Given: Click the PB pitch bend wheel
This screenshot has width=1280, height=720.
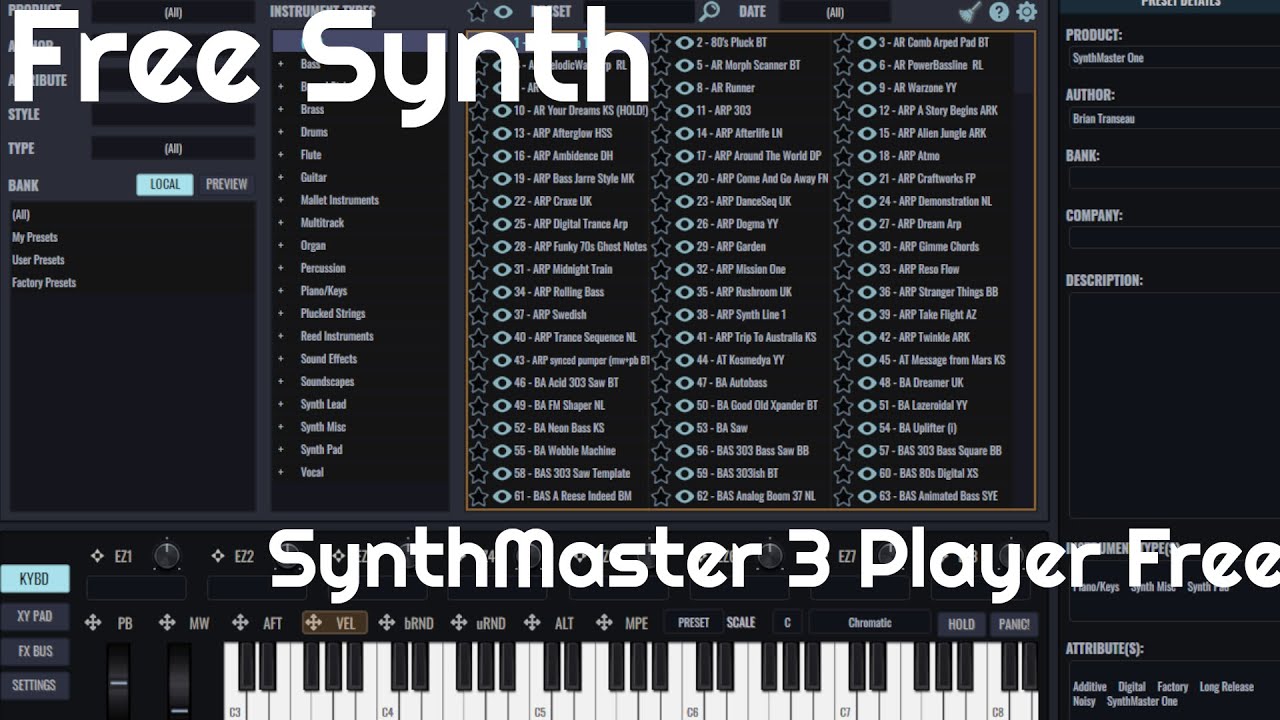Looking at the screenshot, I should pos(119,680).
